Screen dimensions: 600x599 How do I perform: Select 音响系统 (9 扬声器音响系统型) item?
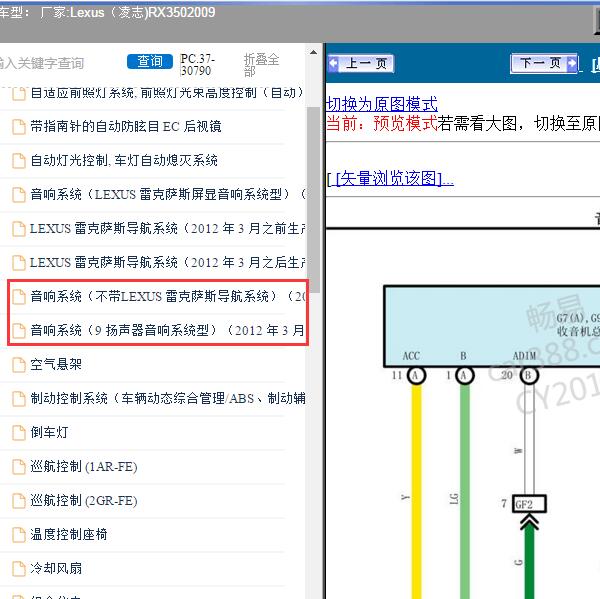coord(168,330)
